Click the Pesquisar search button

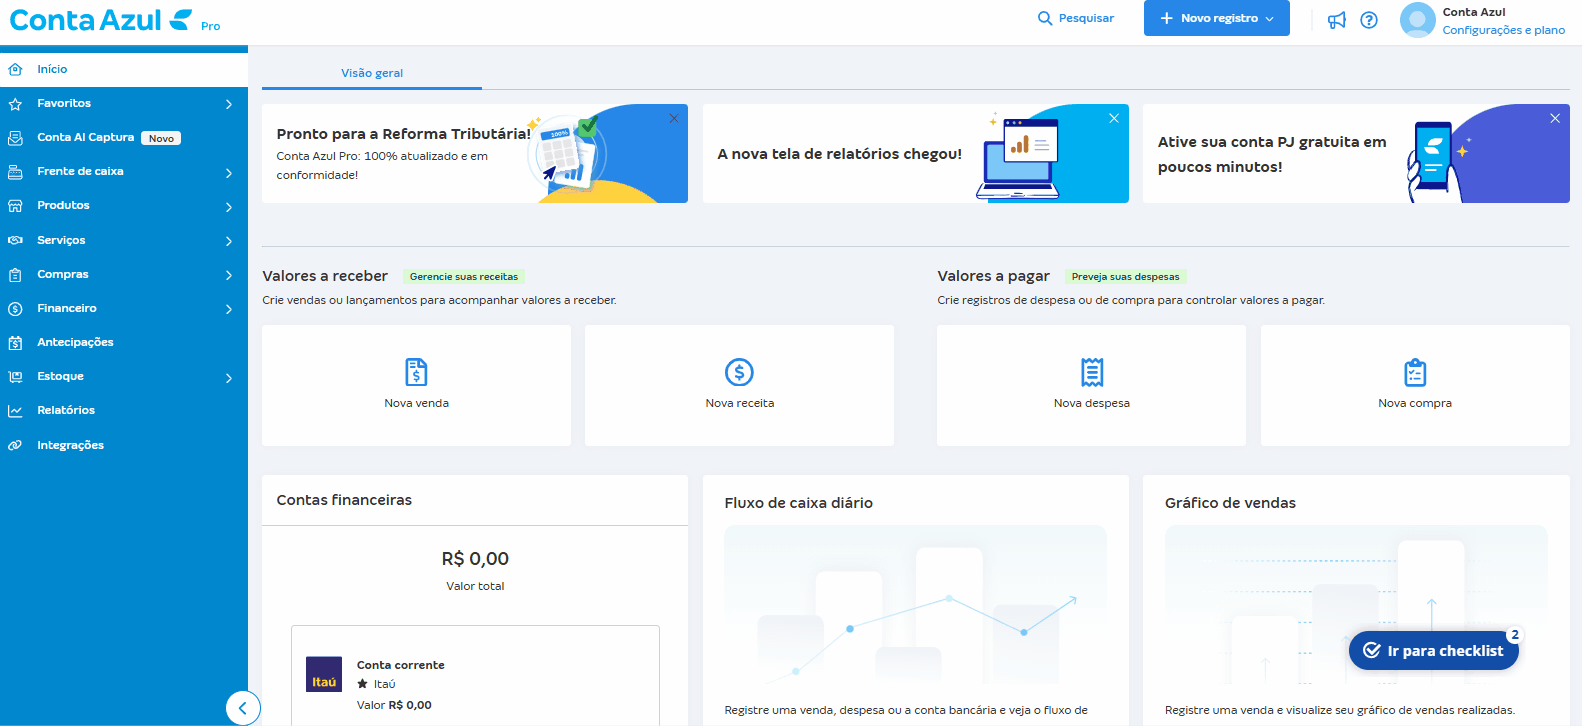click(x=1076, y=18)
